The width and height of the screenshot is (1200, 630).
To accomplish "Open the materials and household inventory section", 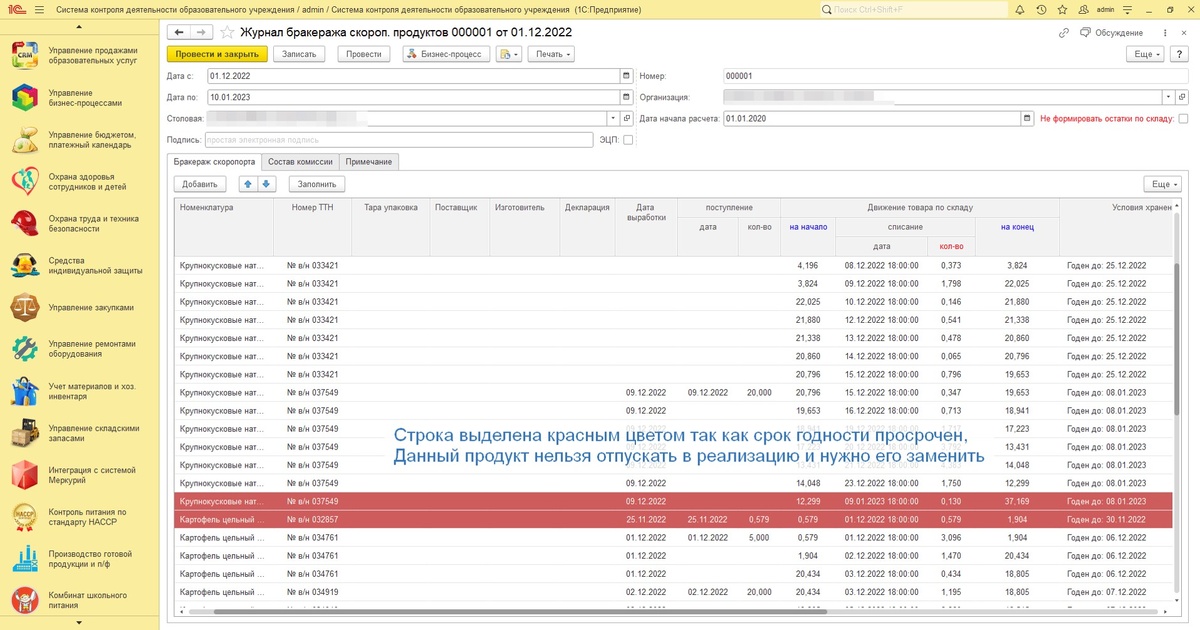I will (79, 391).
